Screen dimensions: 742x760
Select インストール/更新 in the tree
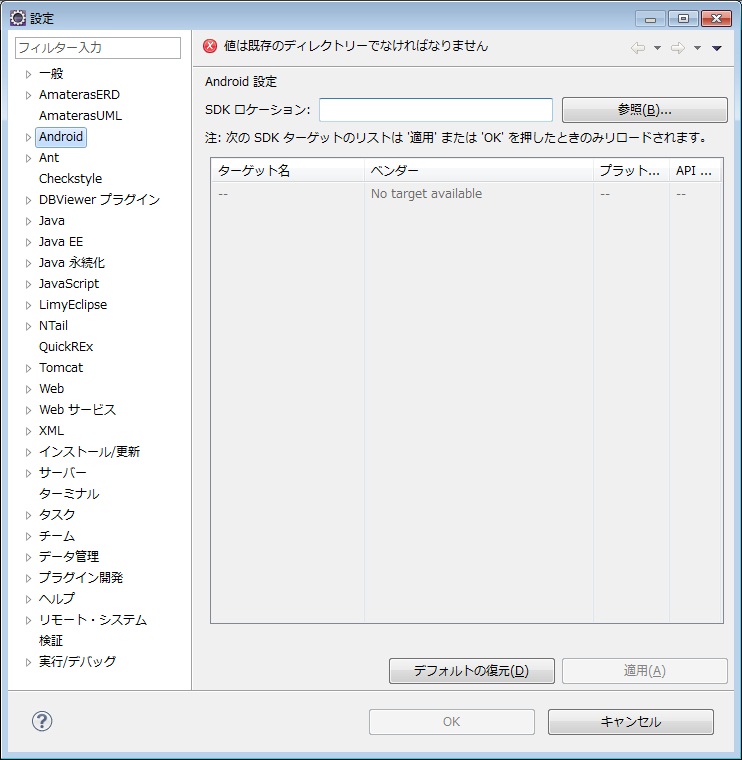[90, 452]
